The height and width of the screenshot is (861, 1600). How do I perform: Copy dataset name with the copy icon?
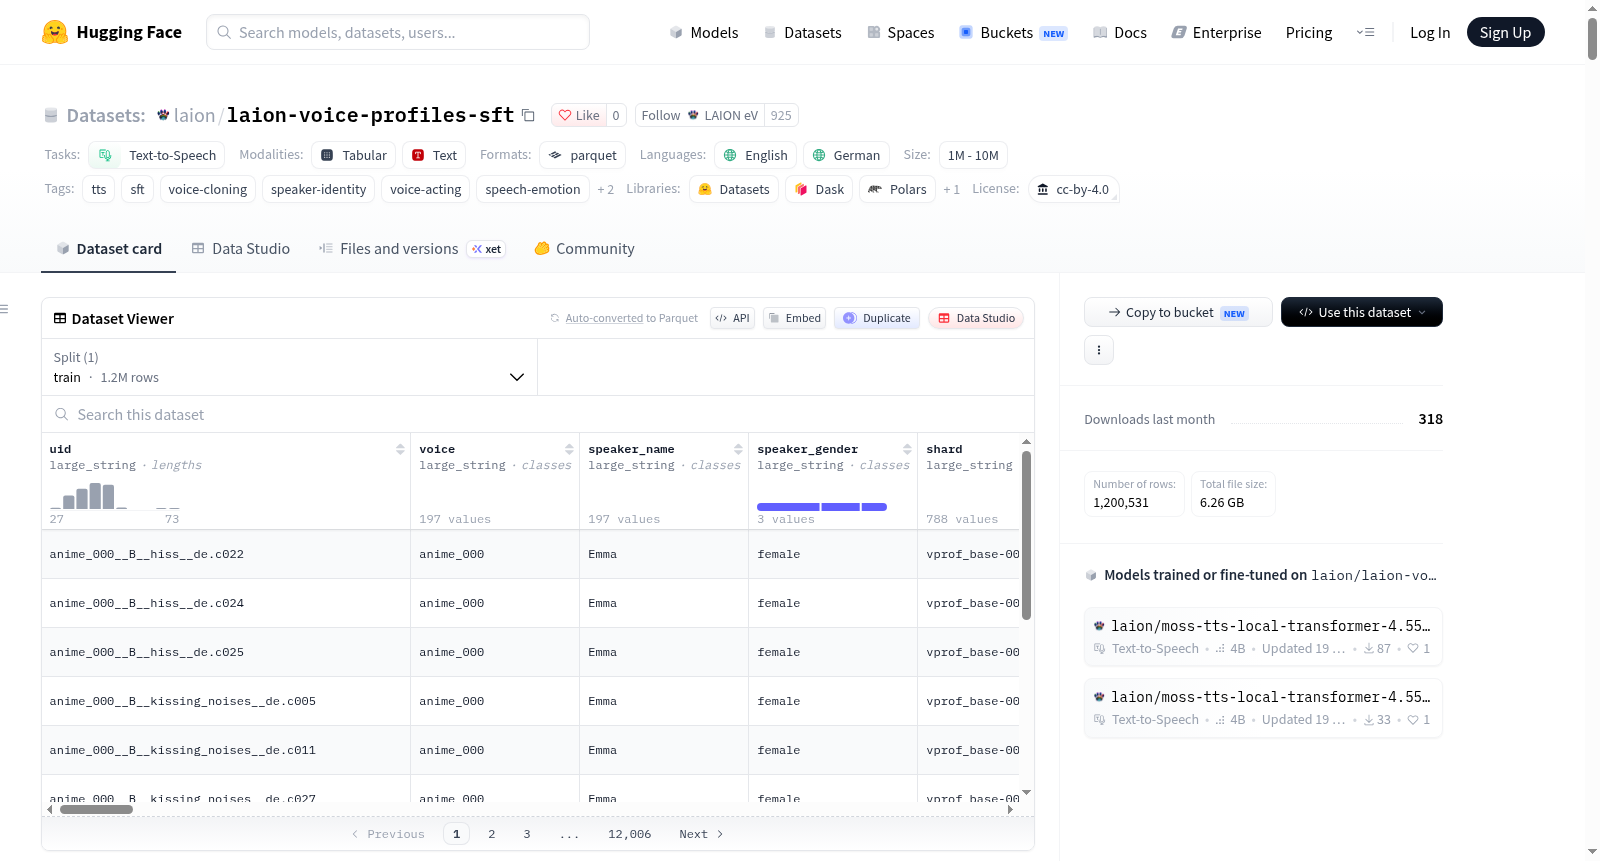[x=528, y=115]
